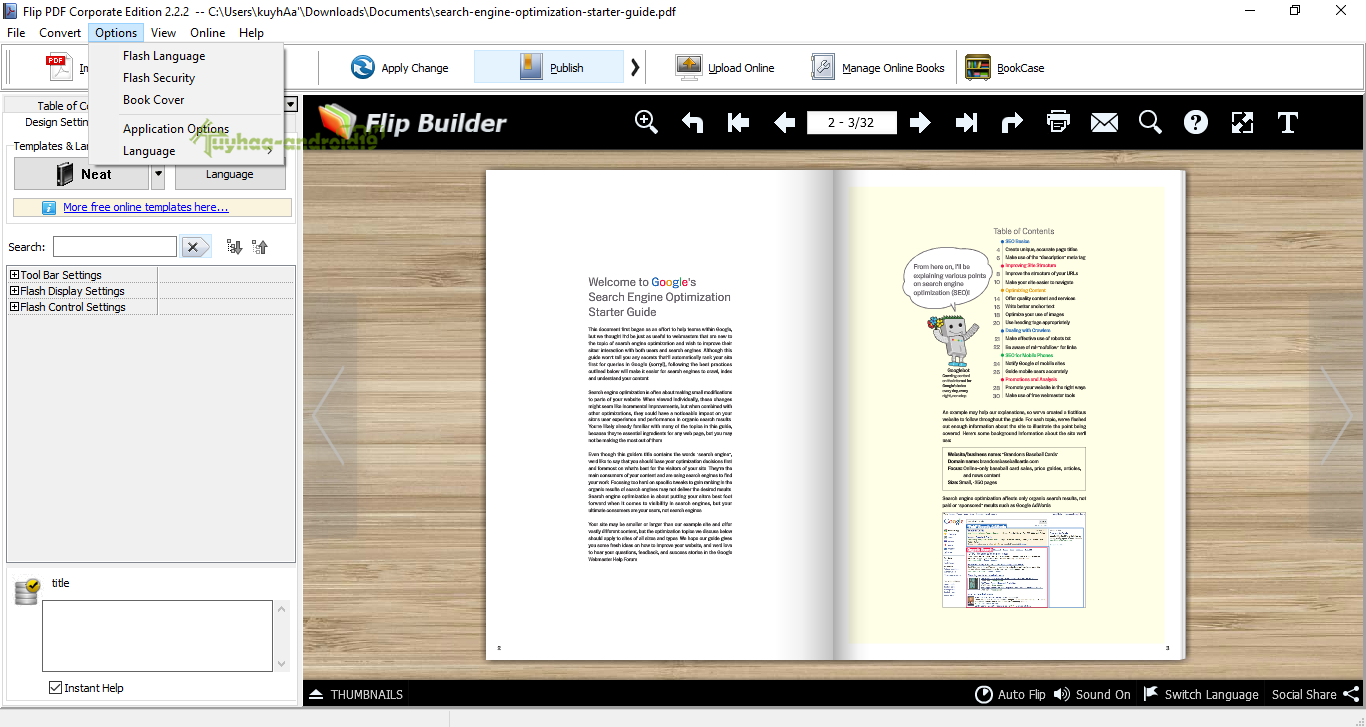The height and width of the screenshot is (727, 1366).
Task: Open the File menu
Action: tap(16, 33)
